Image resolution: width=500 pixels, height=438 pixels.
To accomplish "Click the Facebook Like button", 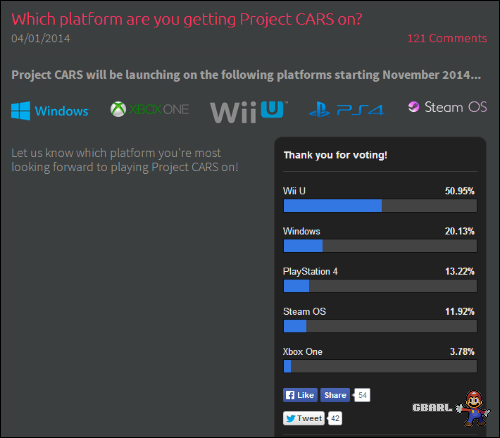I will coord(300,395).
